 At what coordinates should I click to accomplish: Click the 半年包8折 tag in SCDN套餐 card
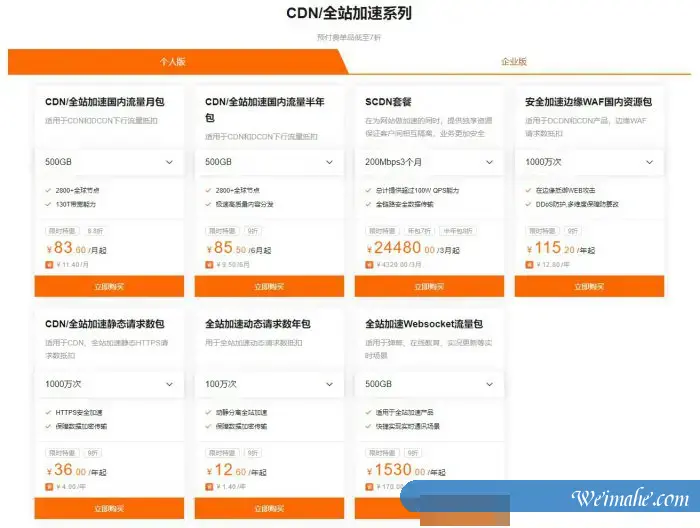(458, 230)
